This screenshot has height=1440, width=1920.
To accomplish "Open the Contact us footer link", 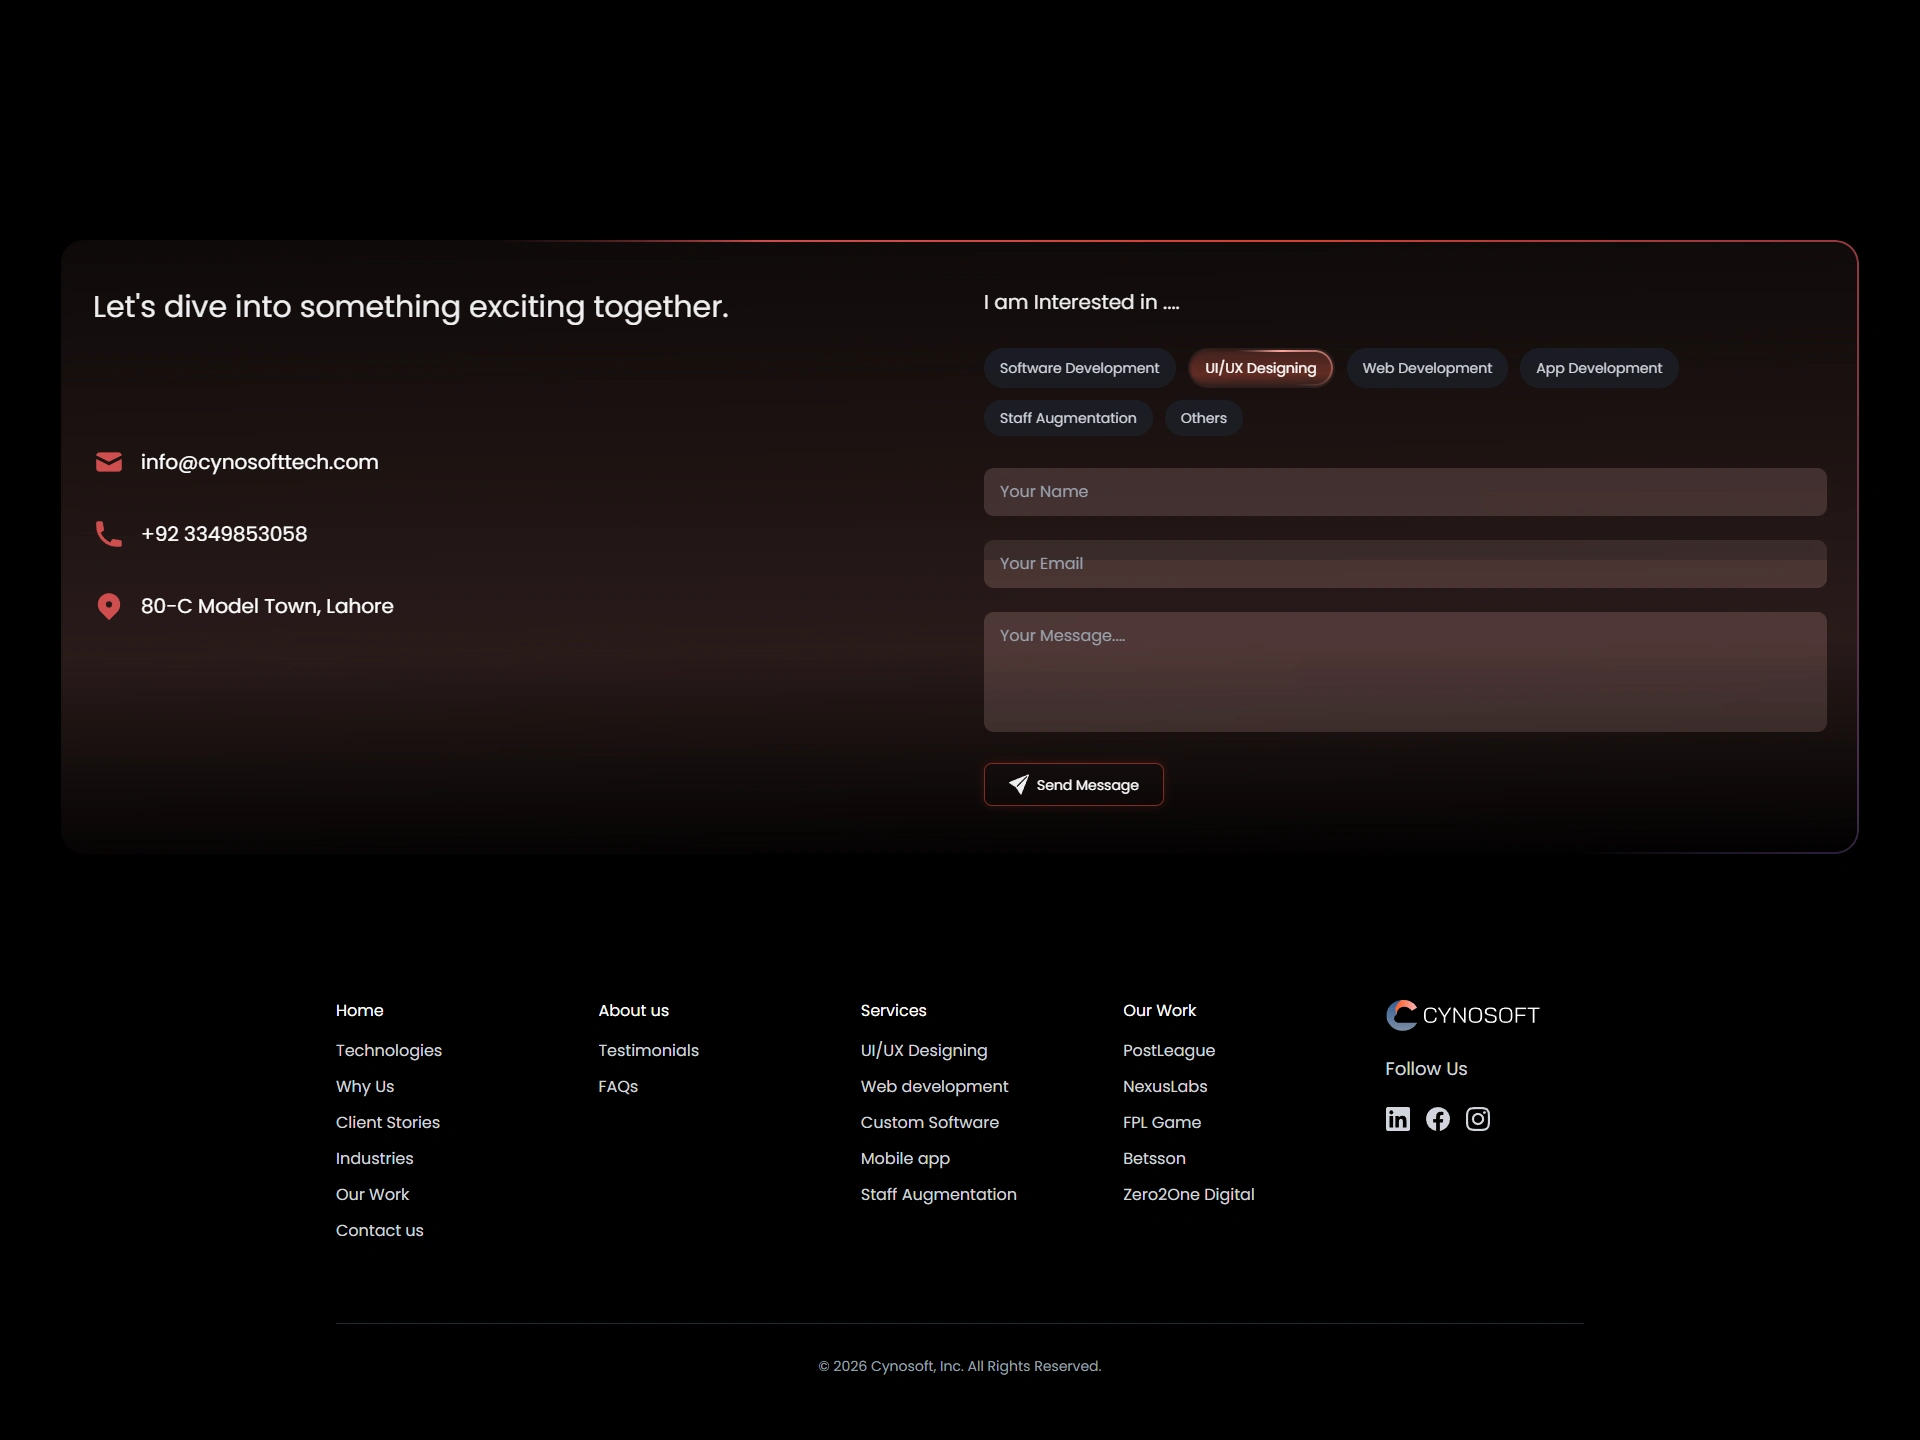I will pyautogui.click(x=379, y=1230).
